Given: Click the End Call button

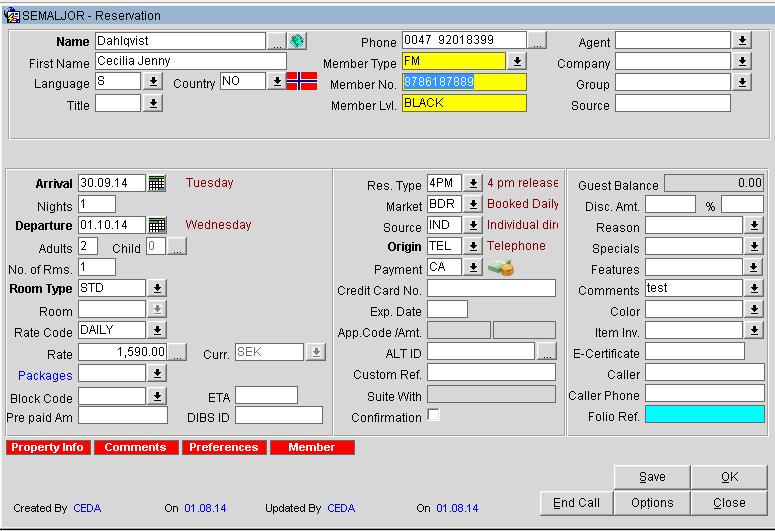Looking at the screenshot, I should 576,503.
